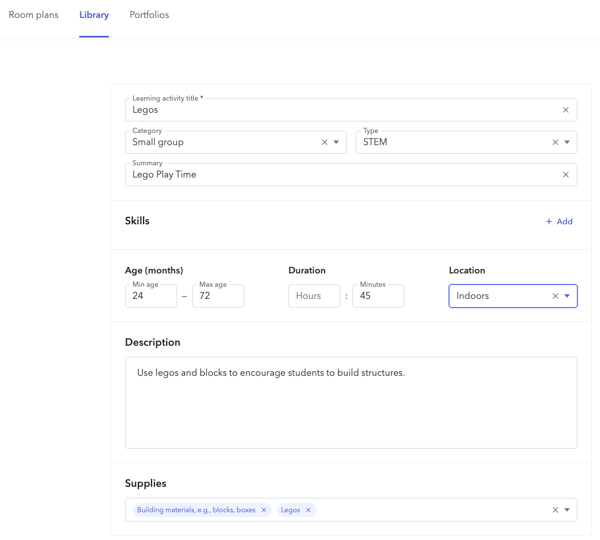Clear the Indoors location selection
This screenshot has width=600, height=540.
(x=555, y=296)
